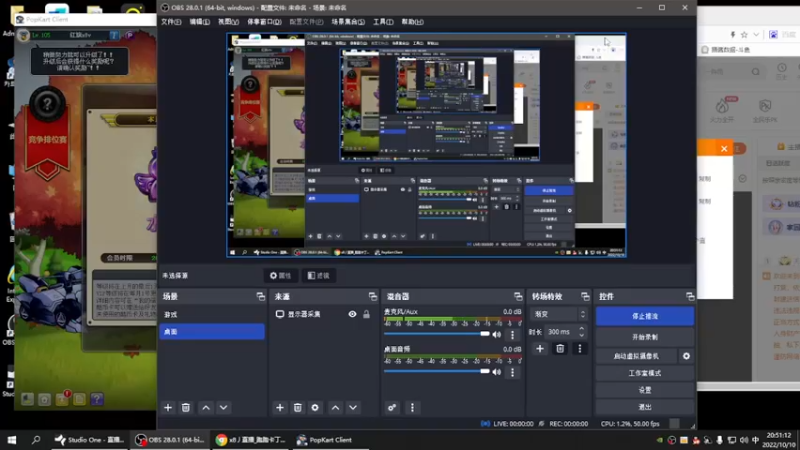Click the 开始录制 (Start Recording) button

pyautogui.click(x=645, y=337)
